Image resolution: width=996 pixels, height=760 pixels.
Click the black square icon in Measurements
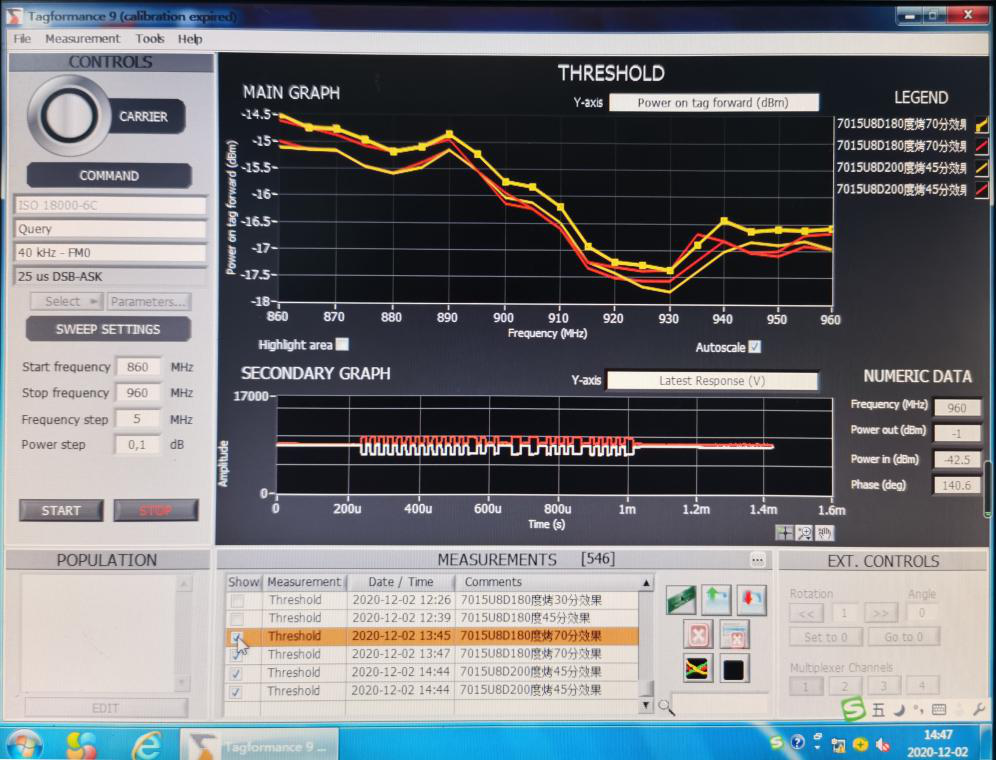pos(734,668)
